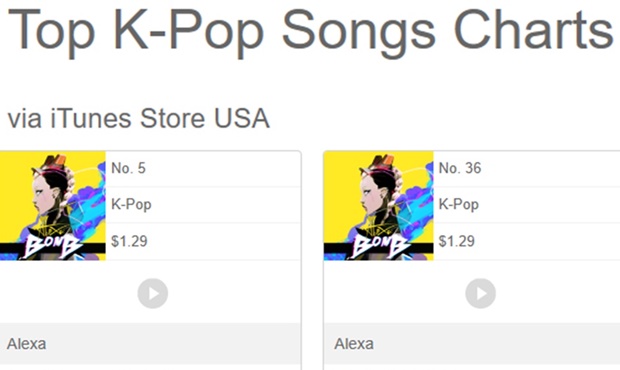Click the word "Songs" in the page title
This screenshot has height=370, width=620.
coord(359,32)
